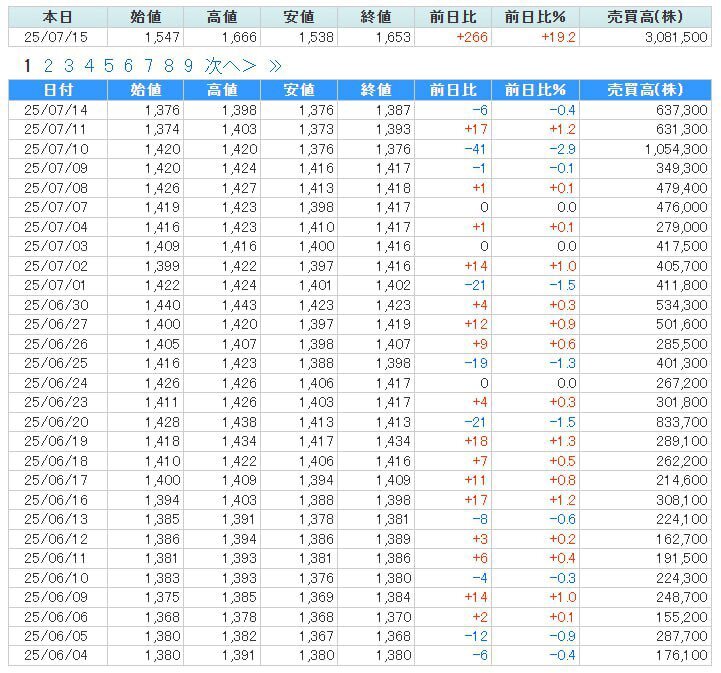Open page 3 of the history

point(69,66)
